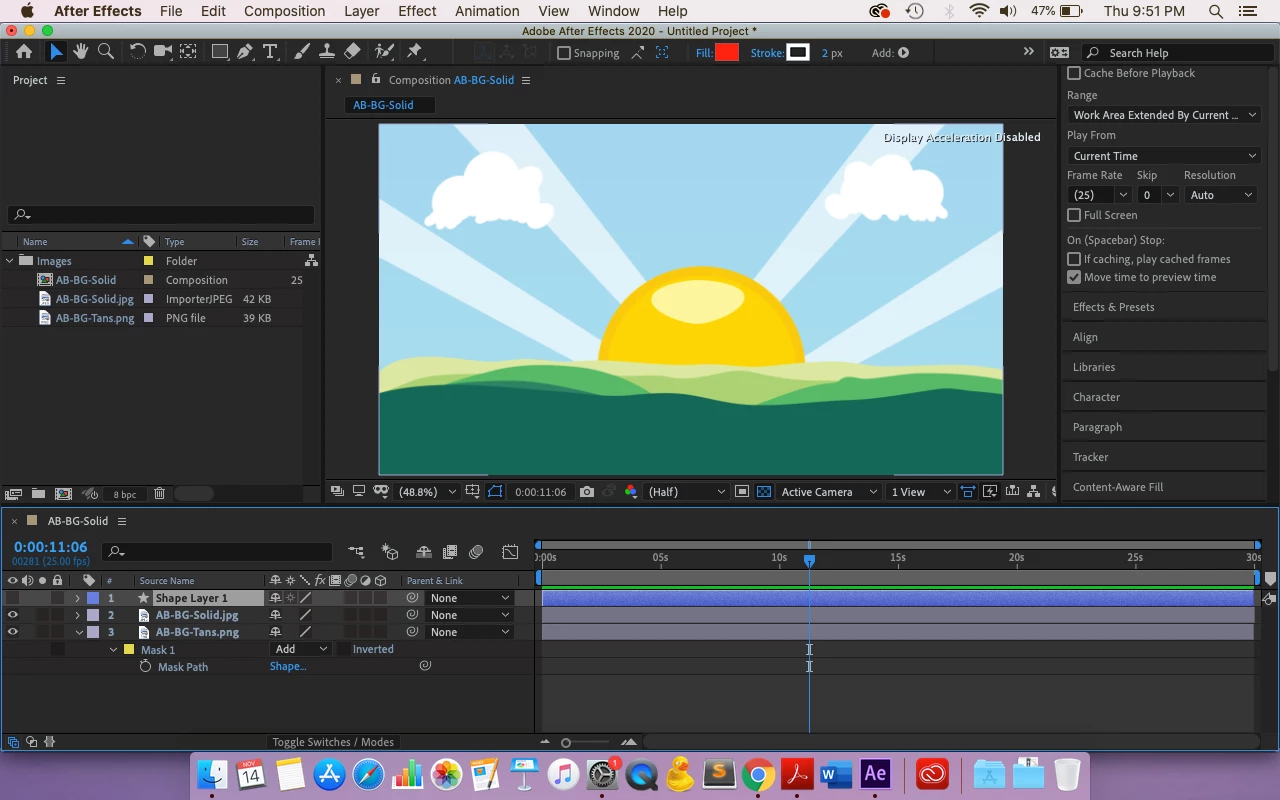The height and width of the screenshot is (800, 1280).
Task: Select the Brush tool
Action: coord(302,52)
